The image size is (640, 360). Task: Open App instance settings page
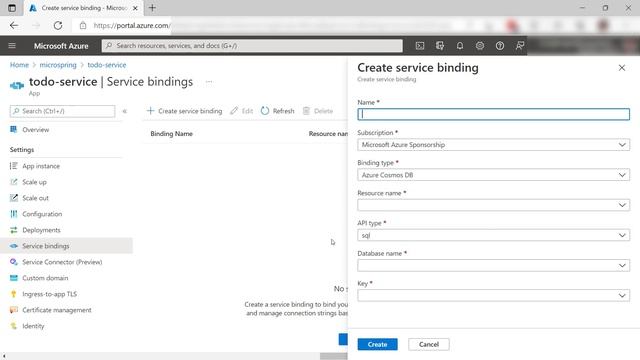pos(41,166)
